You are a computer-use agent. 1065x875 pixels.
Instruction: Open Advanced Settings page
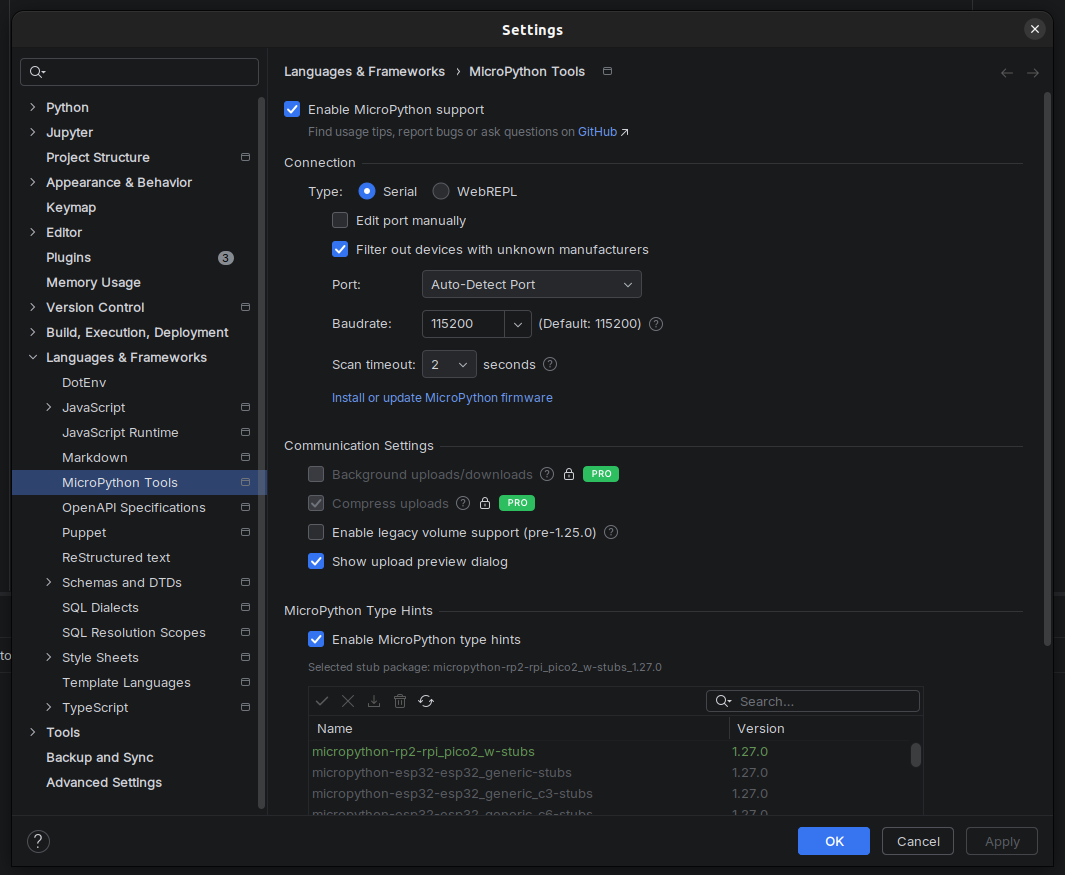[104, 783]
